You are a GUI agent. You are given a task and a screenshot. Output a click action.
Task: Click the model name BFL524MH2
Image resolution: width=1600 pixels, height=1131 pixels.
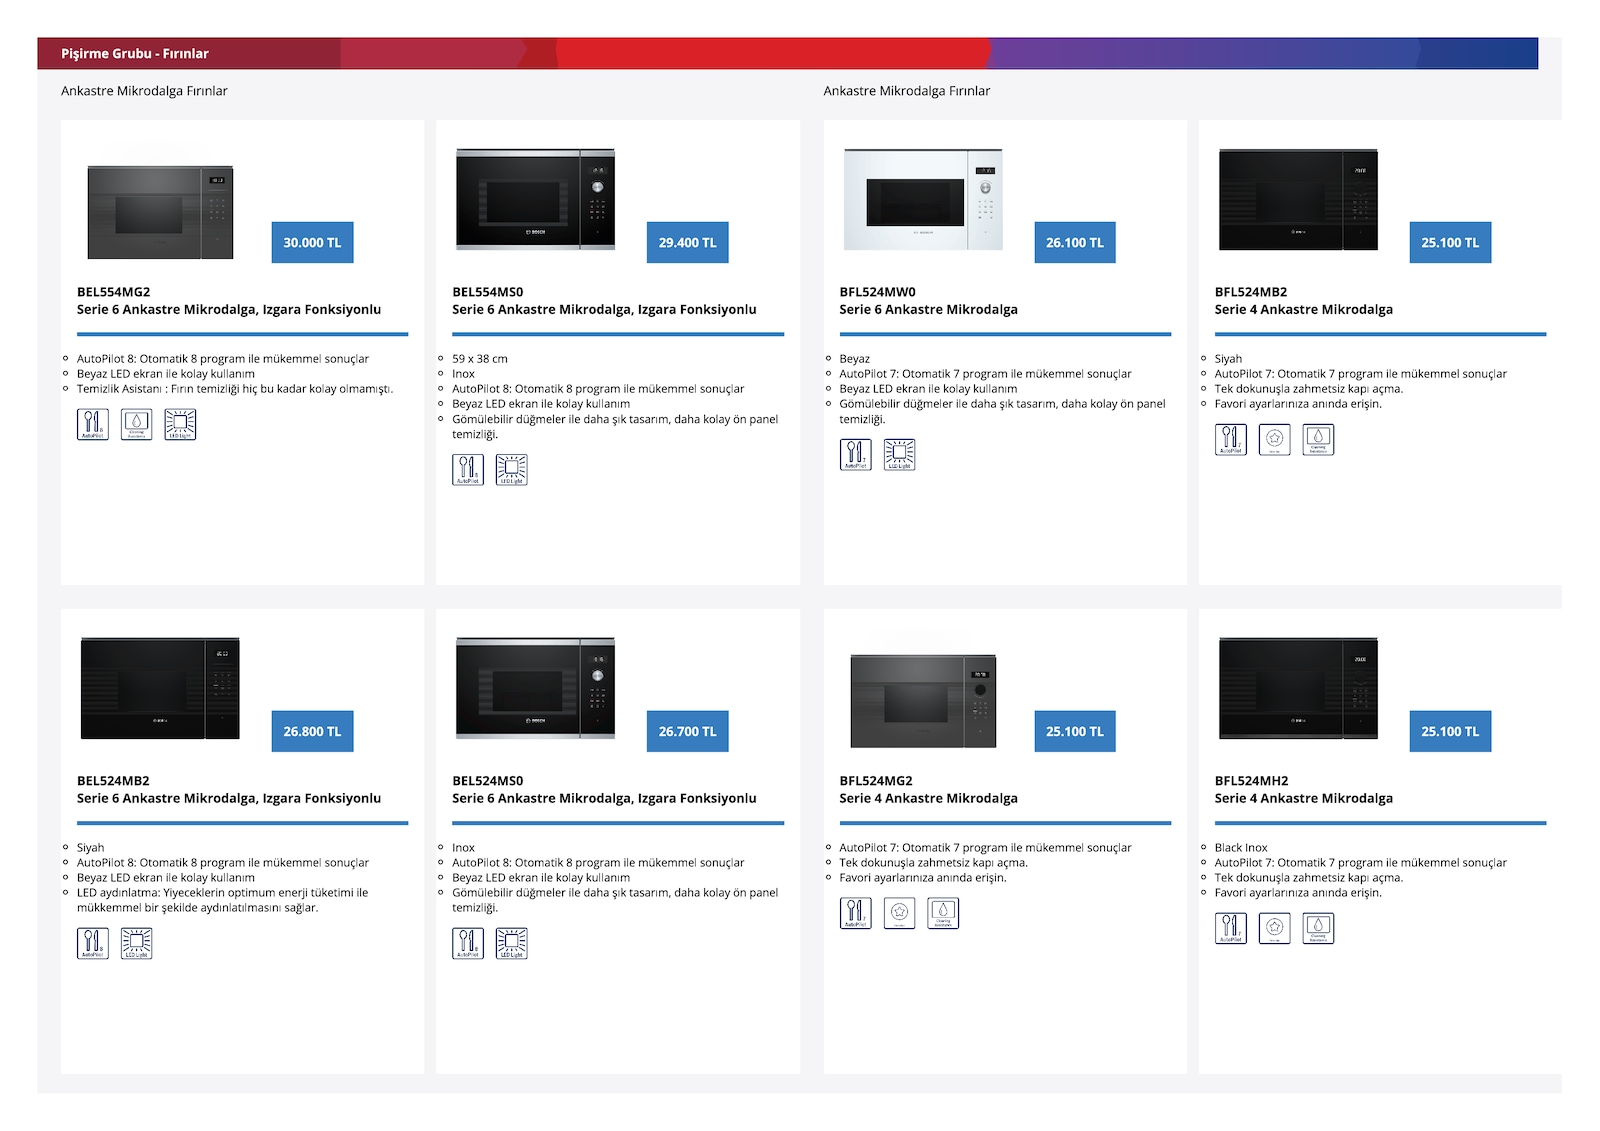click(1251, 781)
